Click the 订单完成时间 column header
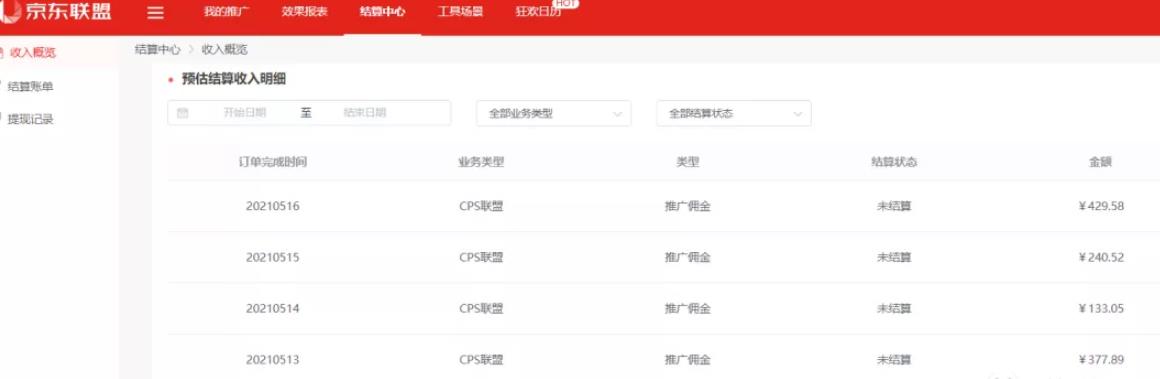The image size is (1160, 379). click(272, 162)
